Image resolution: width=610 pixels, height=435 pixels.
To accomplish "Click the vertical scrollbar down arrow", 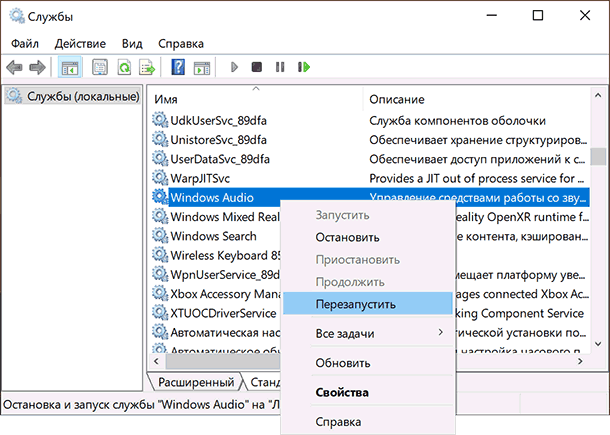I will tap(598, 344).
